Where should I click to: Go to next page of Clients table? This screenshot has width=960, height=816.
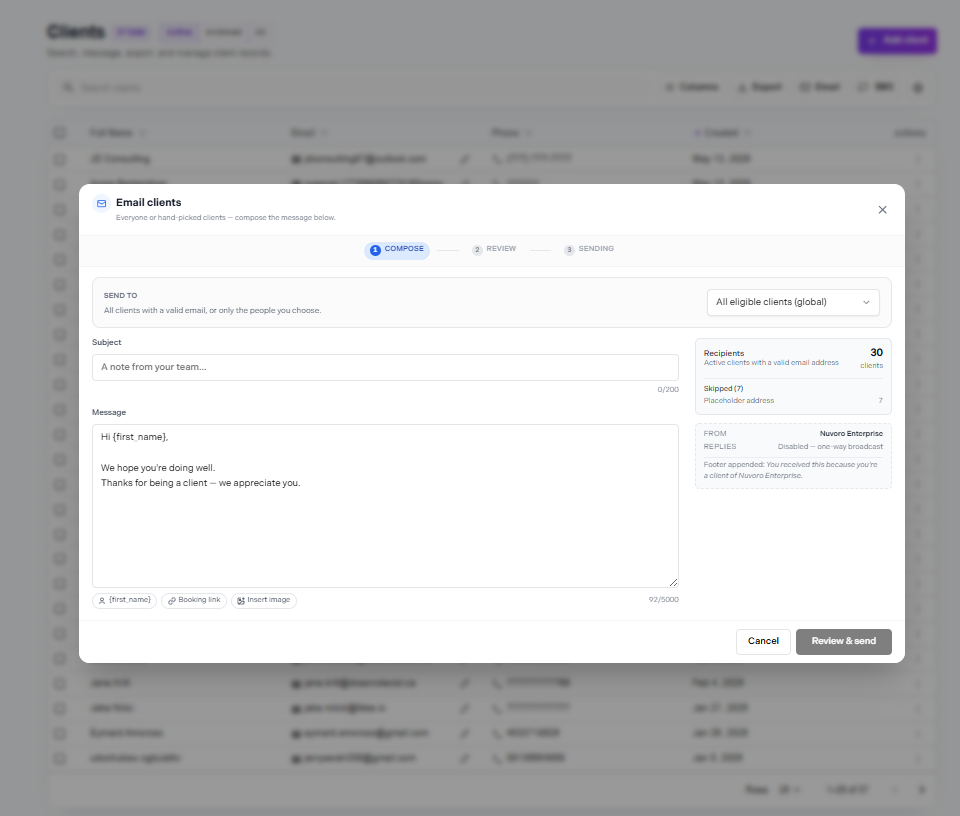click(921, 790)
